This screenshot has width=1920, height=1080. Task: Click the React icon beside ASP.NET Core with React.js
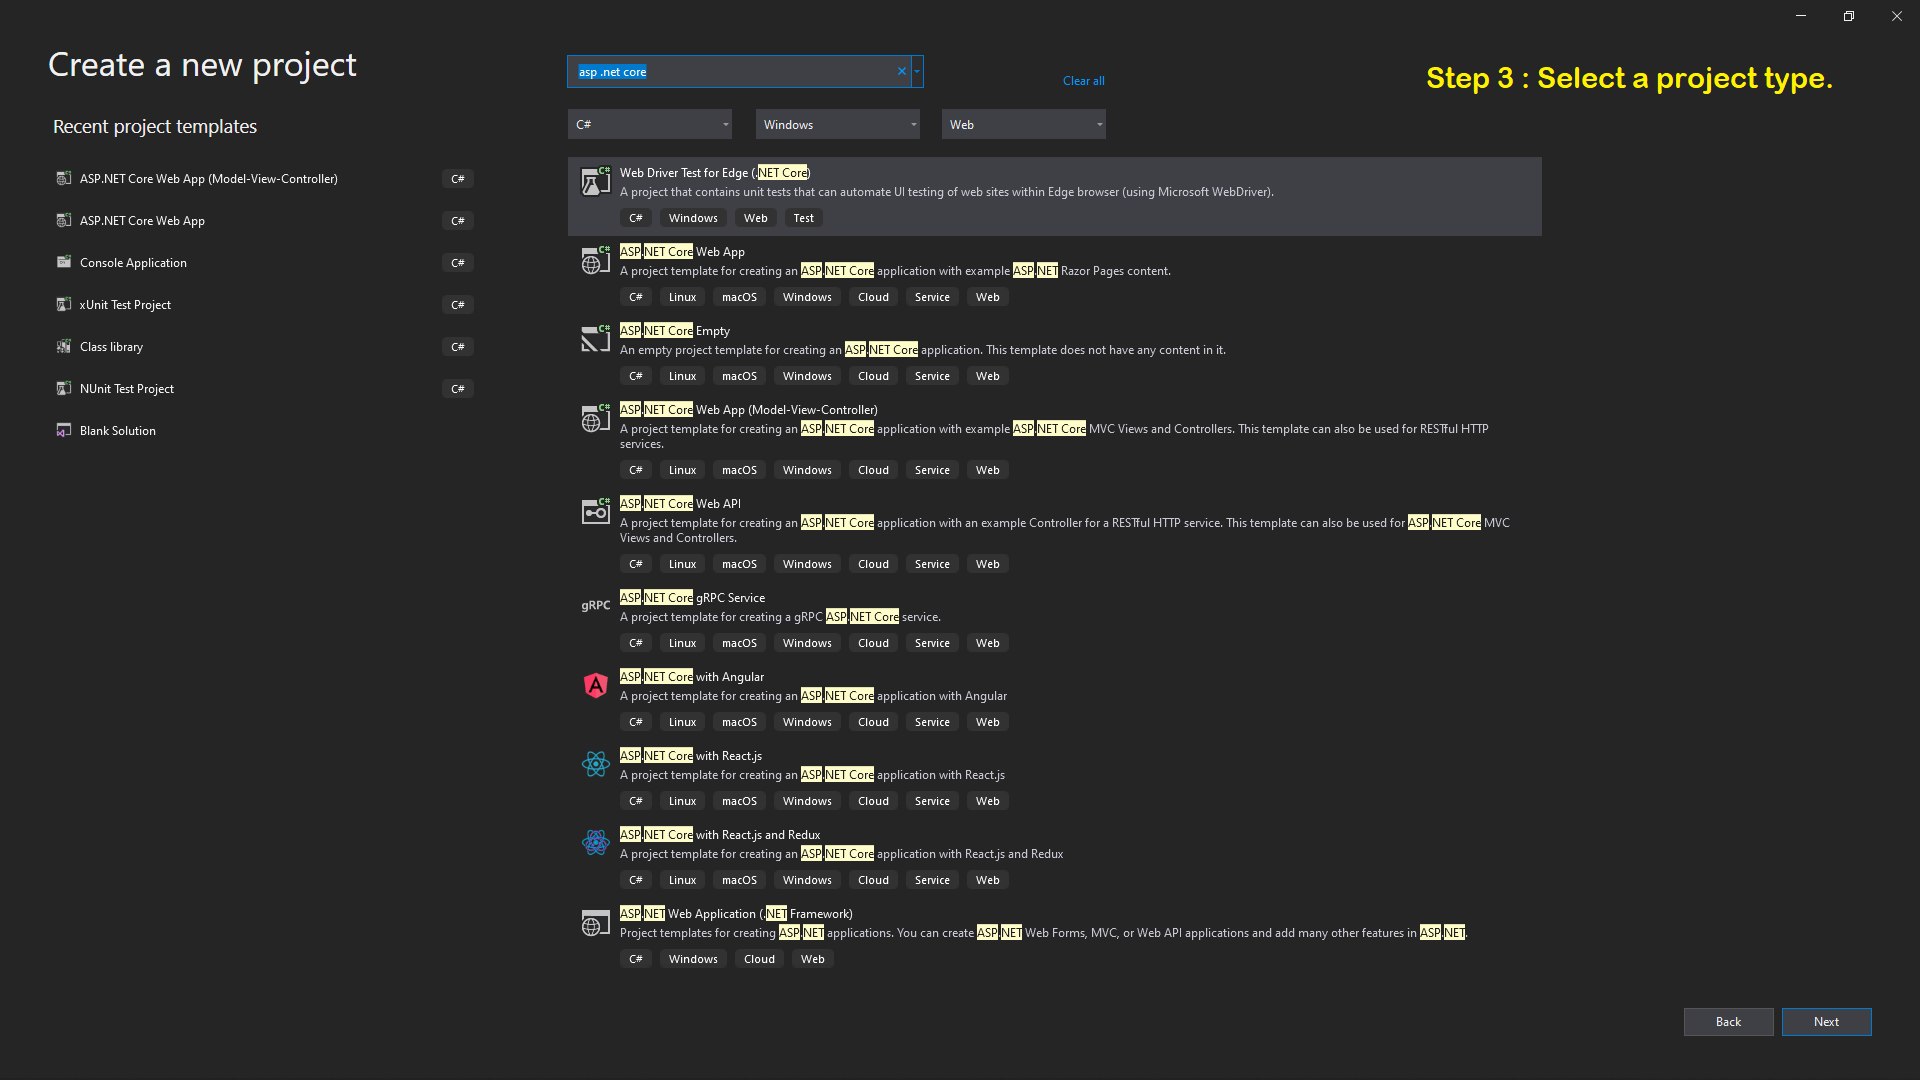tap(595, 765)
